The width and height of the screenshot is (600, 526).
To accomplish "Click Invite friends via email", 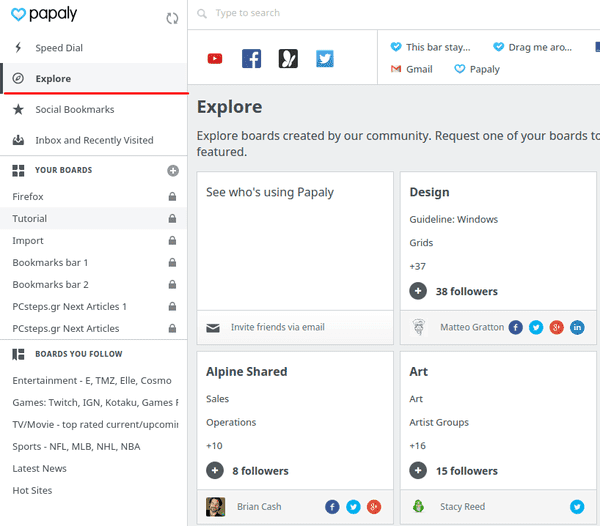I will (277, 327).
